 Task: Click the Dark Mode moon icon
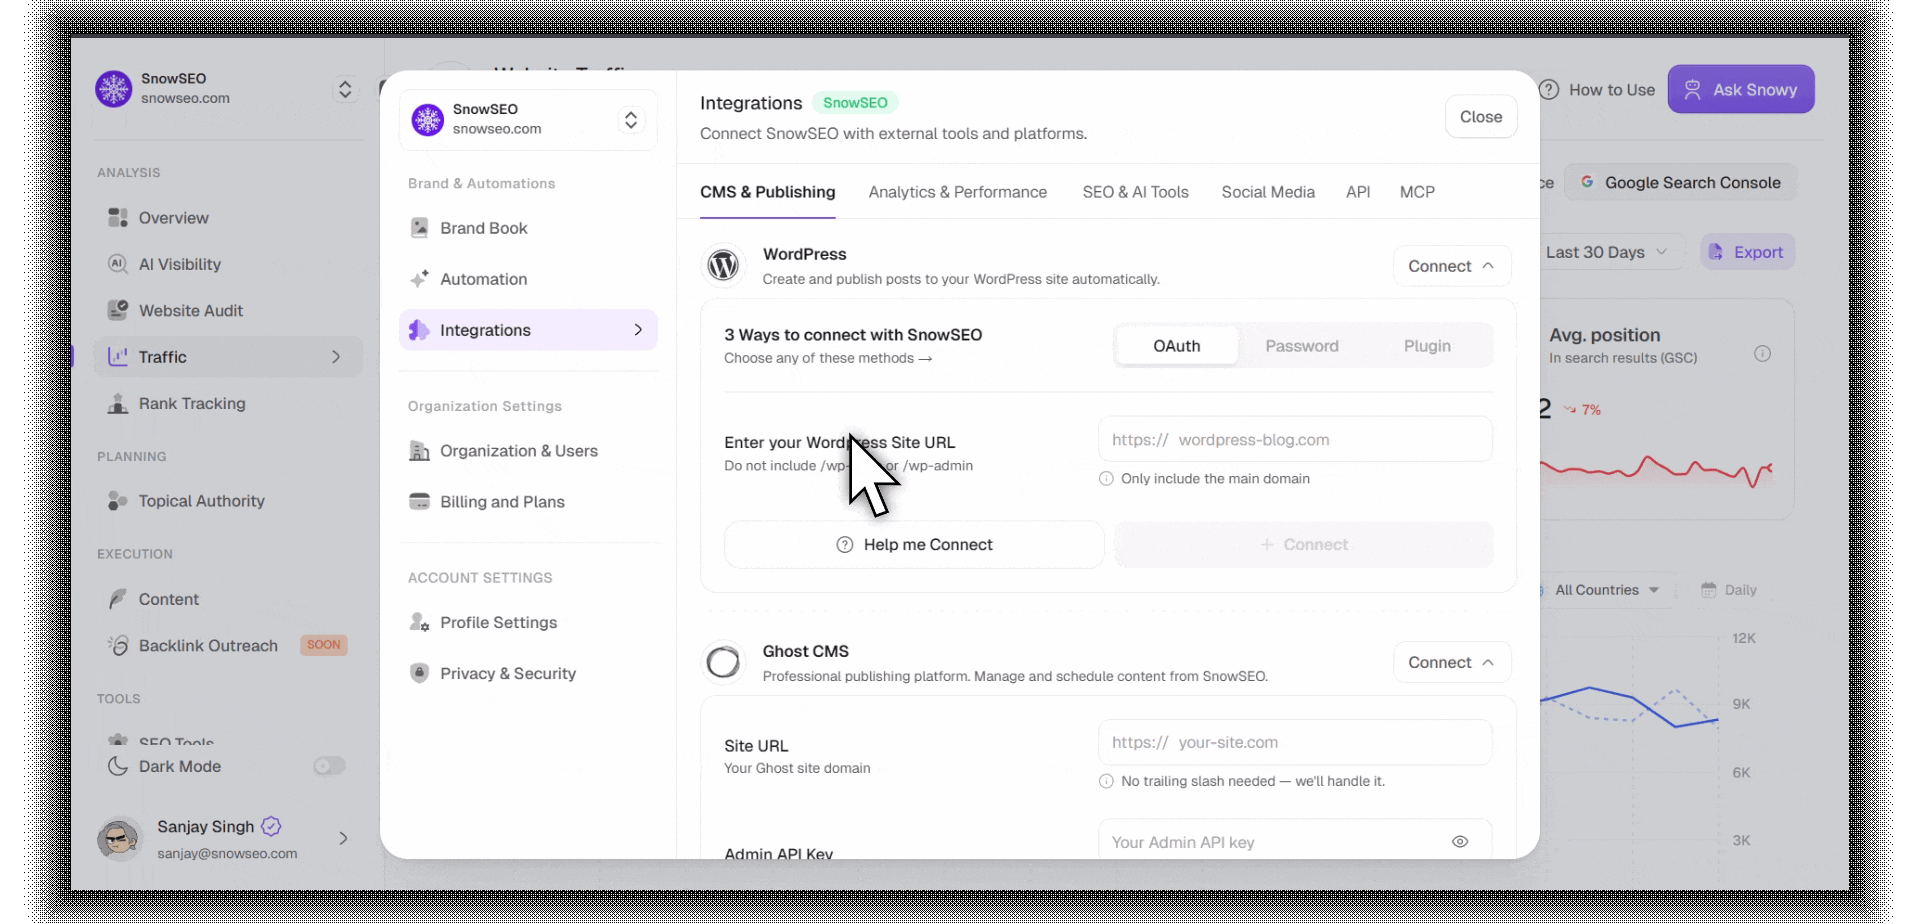click(x=118, y=766)
